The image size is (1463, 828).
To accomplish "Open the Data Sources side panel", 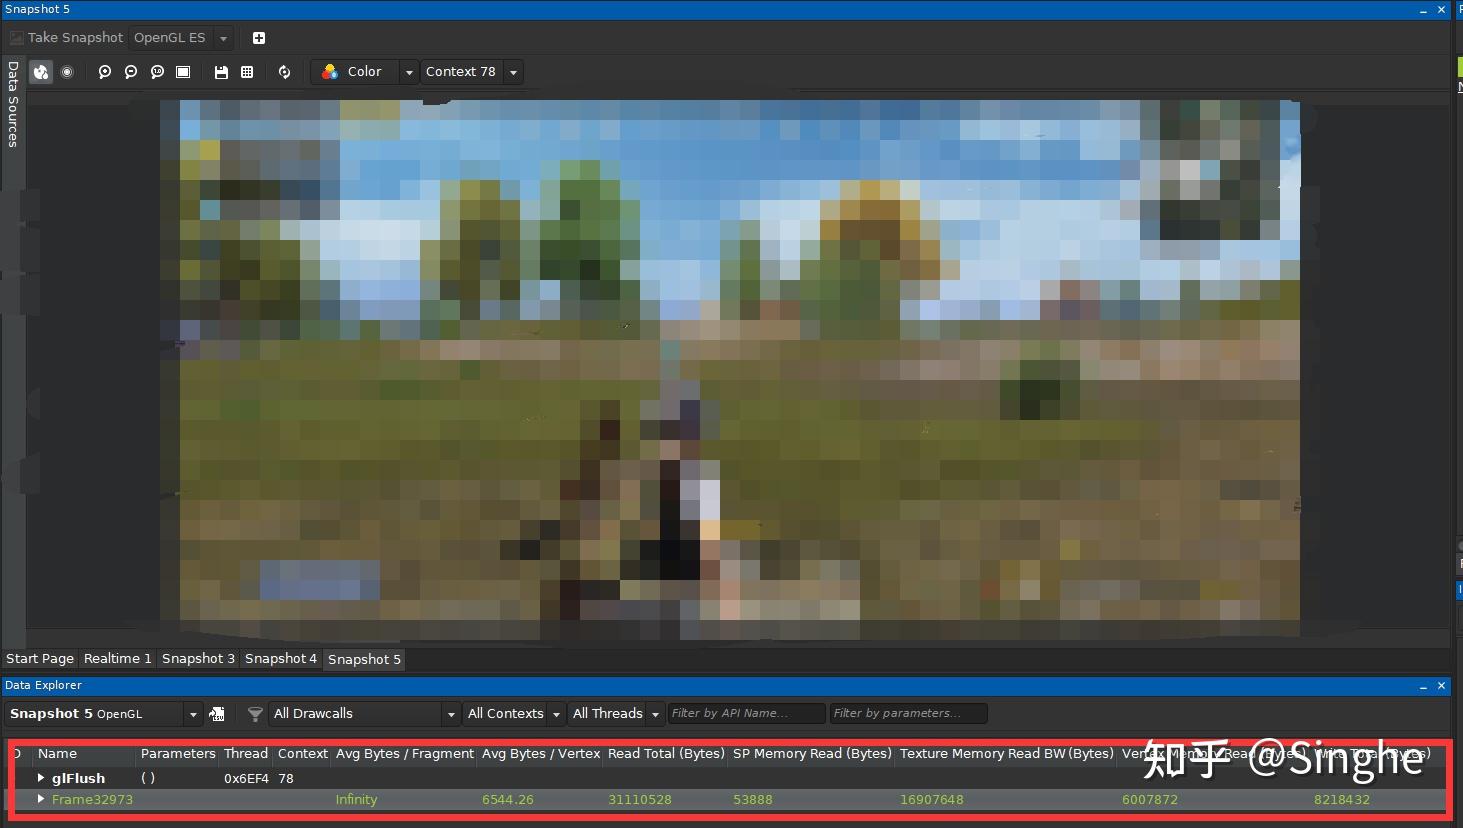I will coord(13,104).
